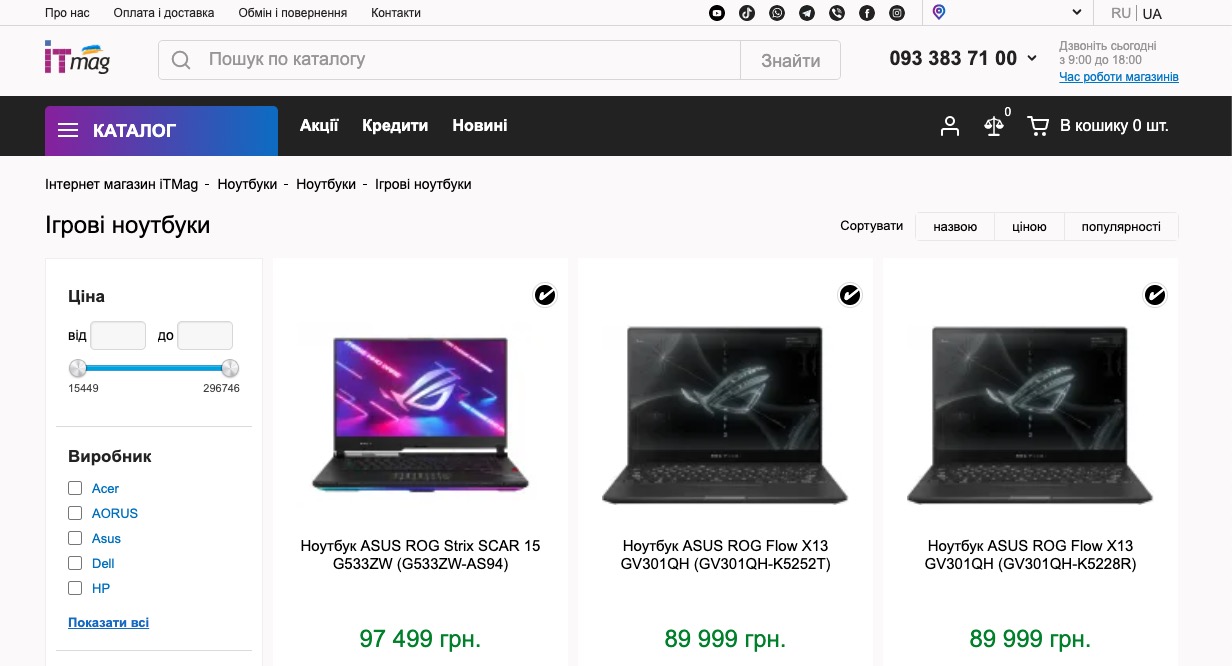Screen dimensions: 1232x666
Task: Go to the Кредити menu item
Action: [395, 125]
